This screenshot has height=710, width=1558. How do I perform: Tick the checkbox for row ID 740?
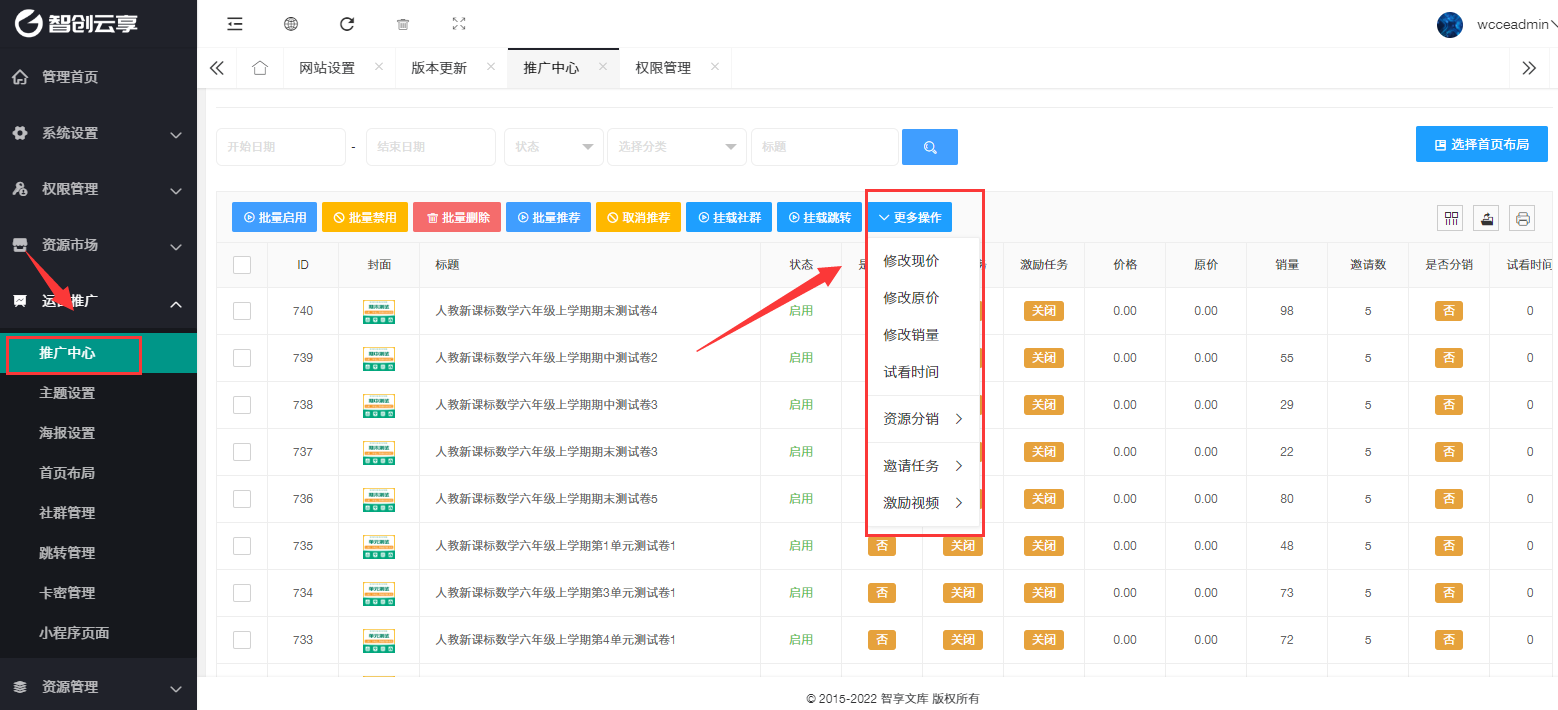tap(242, 311)
